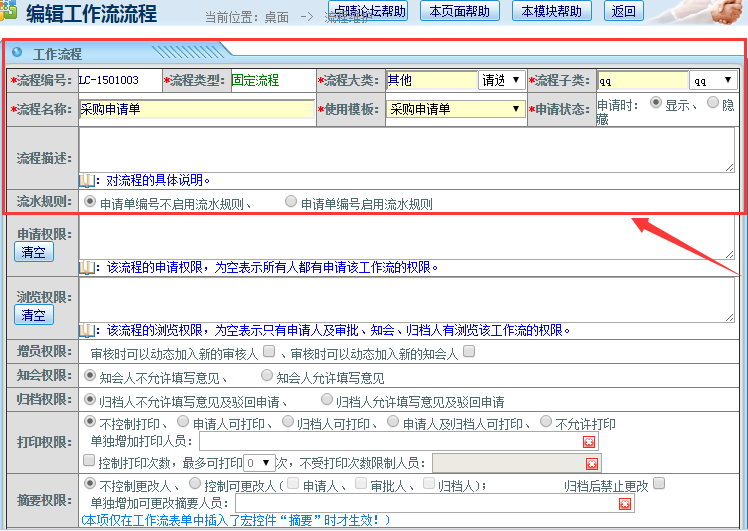Check 审核时可以动态加入新的审核人 checkbox

click(x=269, y=352)
